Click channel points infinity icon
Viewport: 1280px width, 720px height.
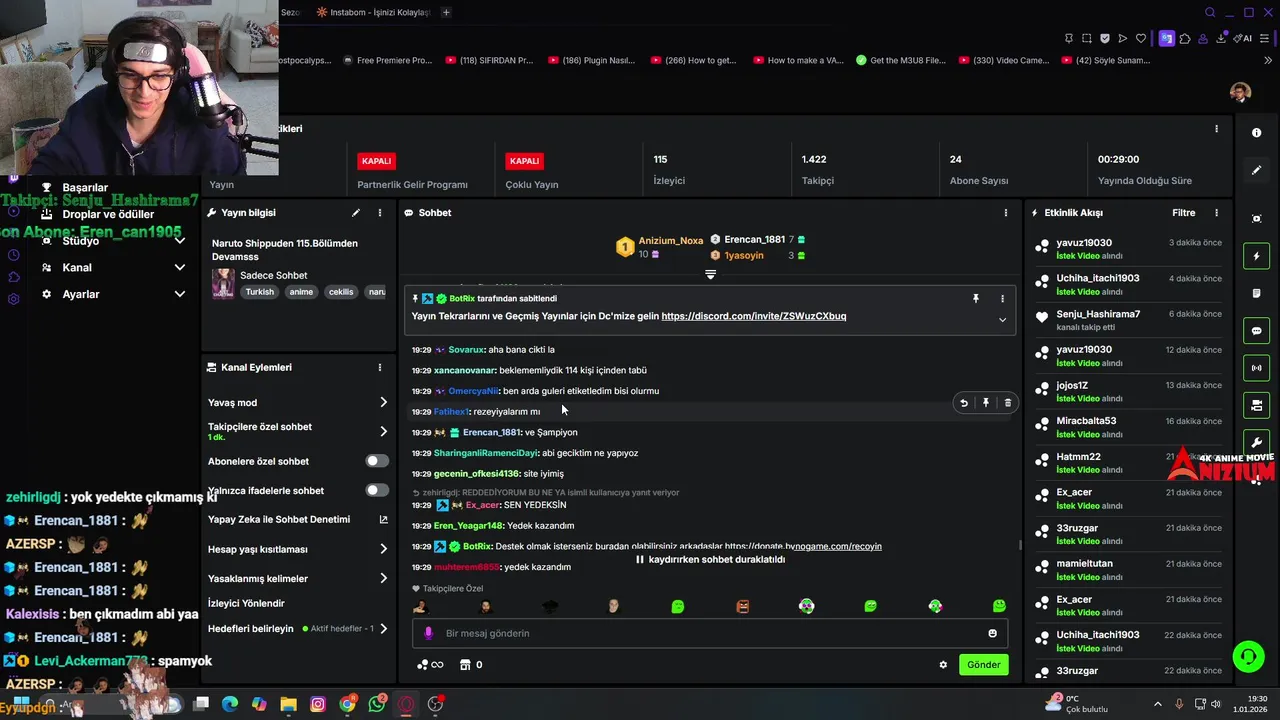pos(430,665)
